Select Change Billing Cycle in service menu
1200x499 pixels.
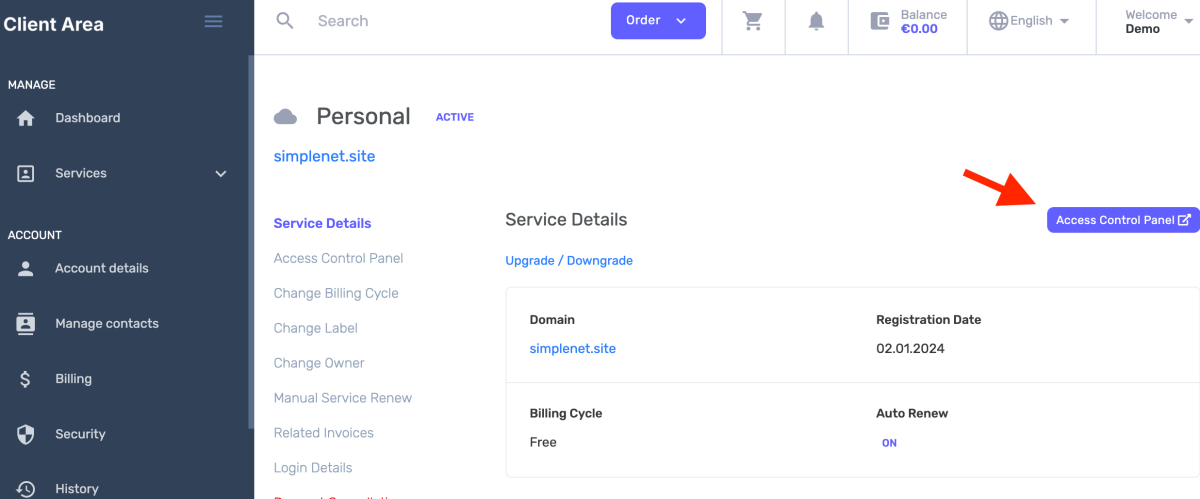[336, 293]
